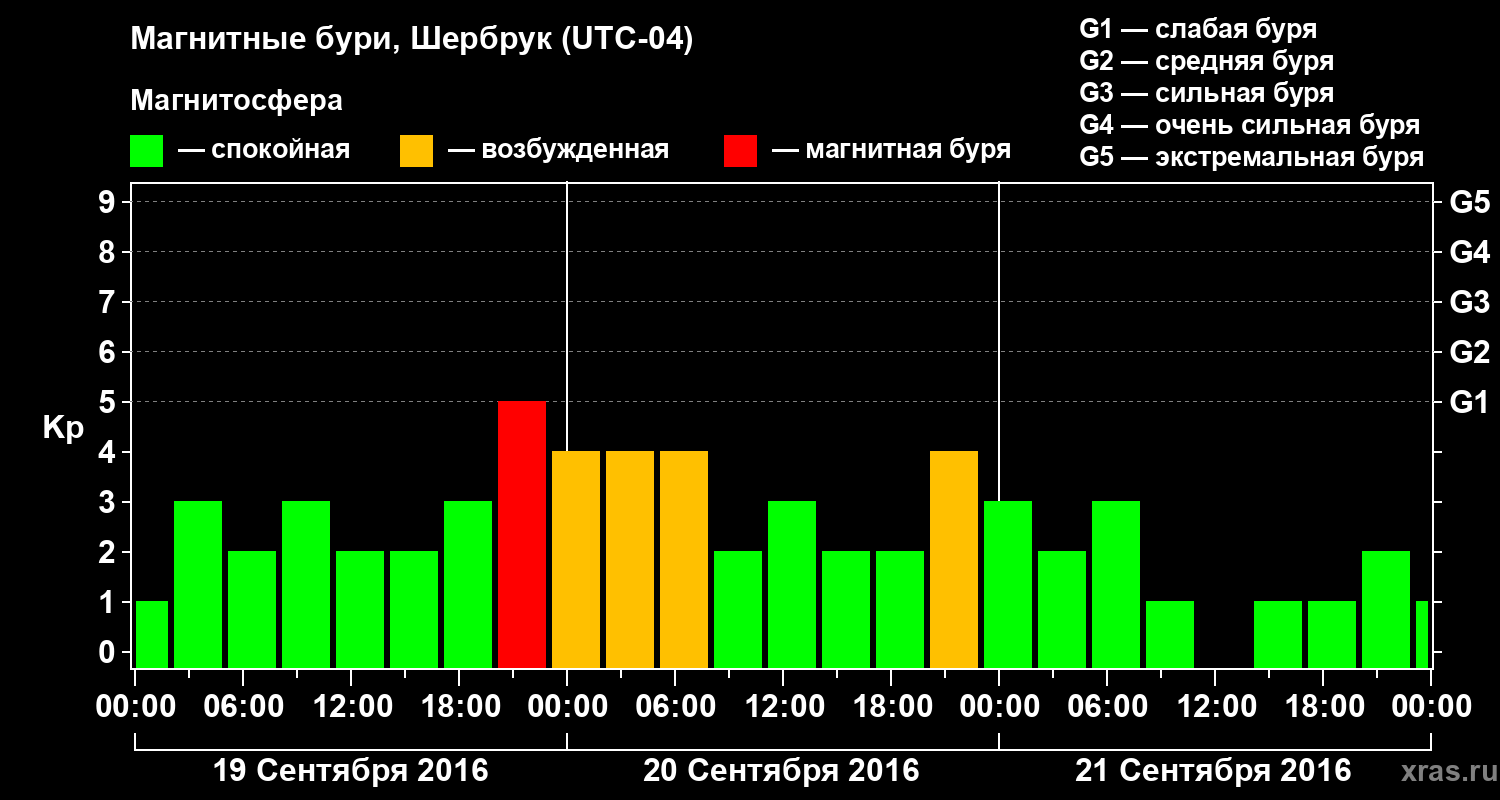
Task: Click the red Kp 5 storm bar
Action: [522, 535]
